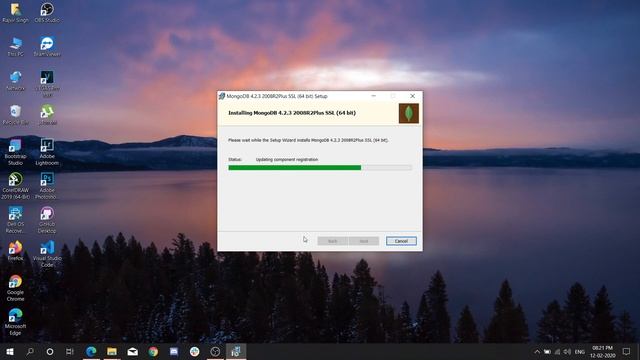Select the GitHub Desktop shortcut

tap(47, 220)
